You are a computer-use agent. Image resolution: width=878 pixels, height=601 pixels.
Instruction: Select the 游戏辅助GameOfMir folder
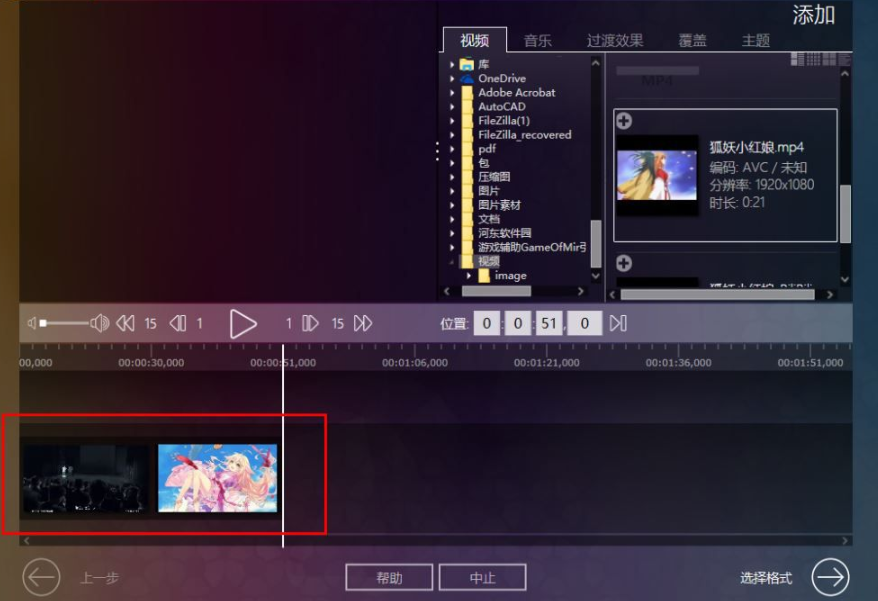pyautogui.click(x=532, y=247)
